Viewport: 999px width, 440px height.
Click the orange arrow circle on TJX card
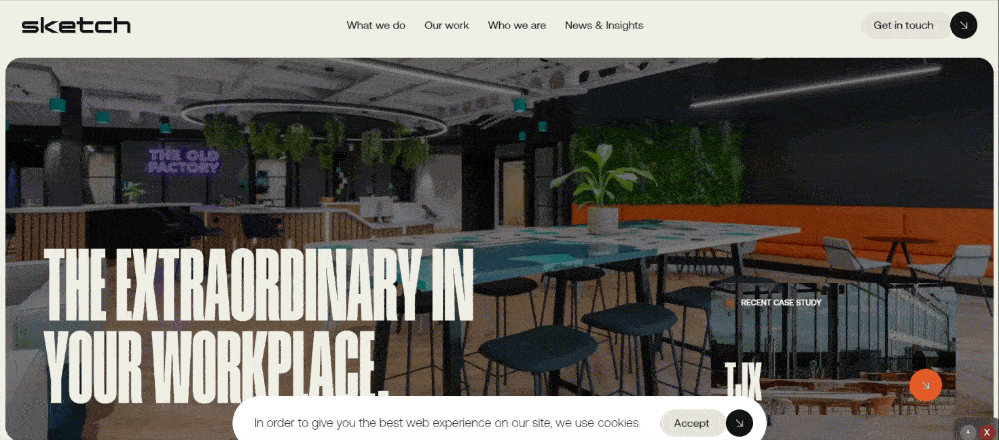tap(925, 385)
